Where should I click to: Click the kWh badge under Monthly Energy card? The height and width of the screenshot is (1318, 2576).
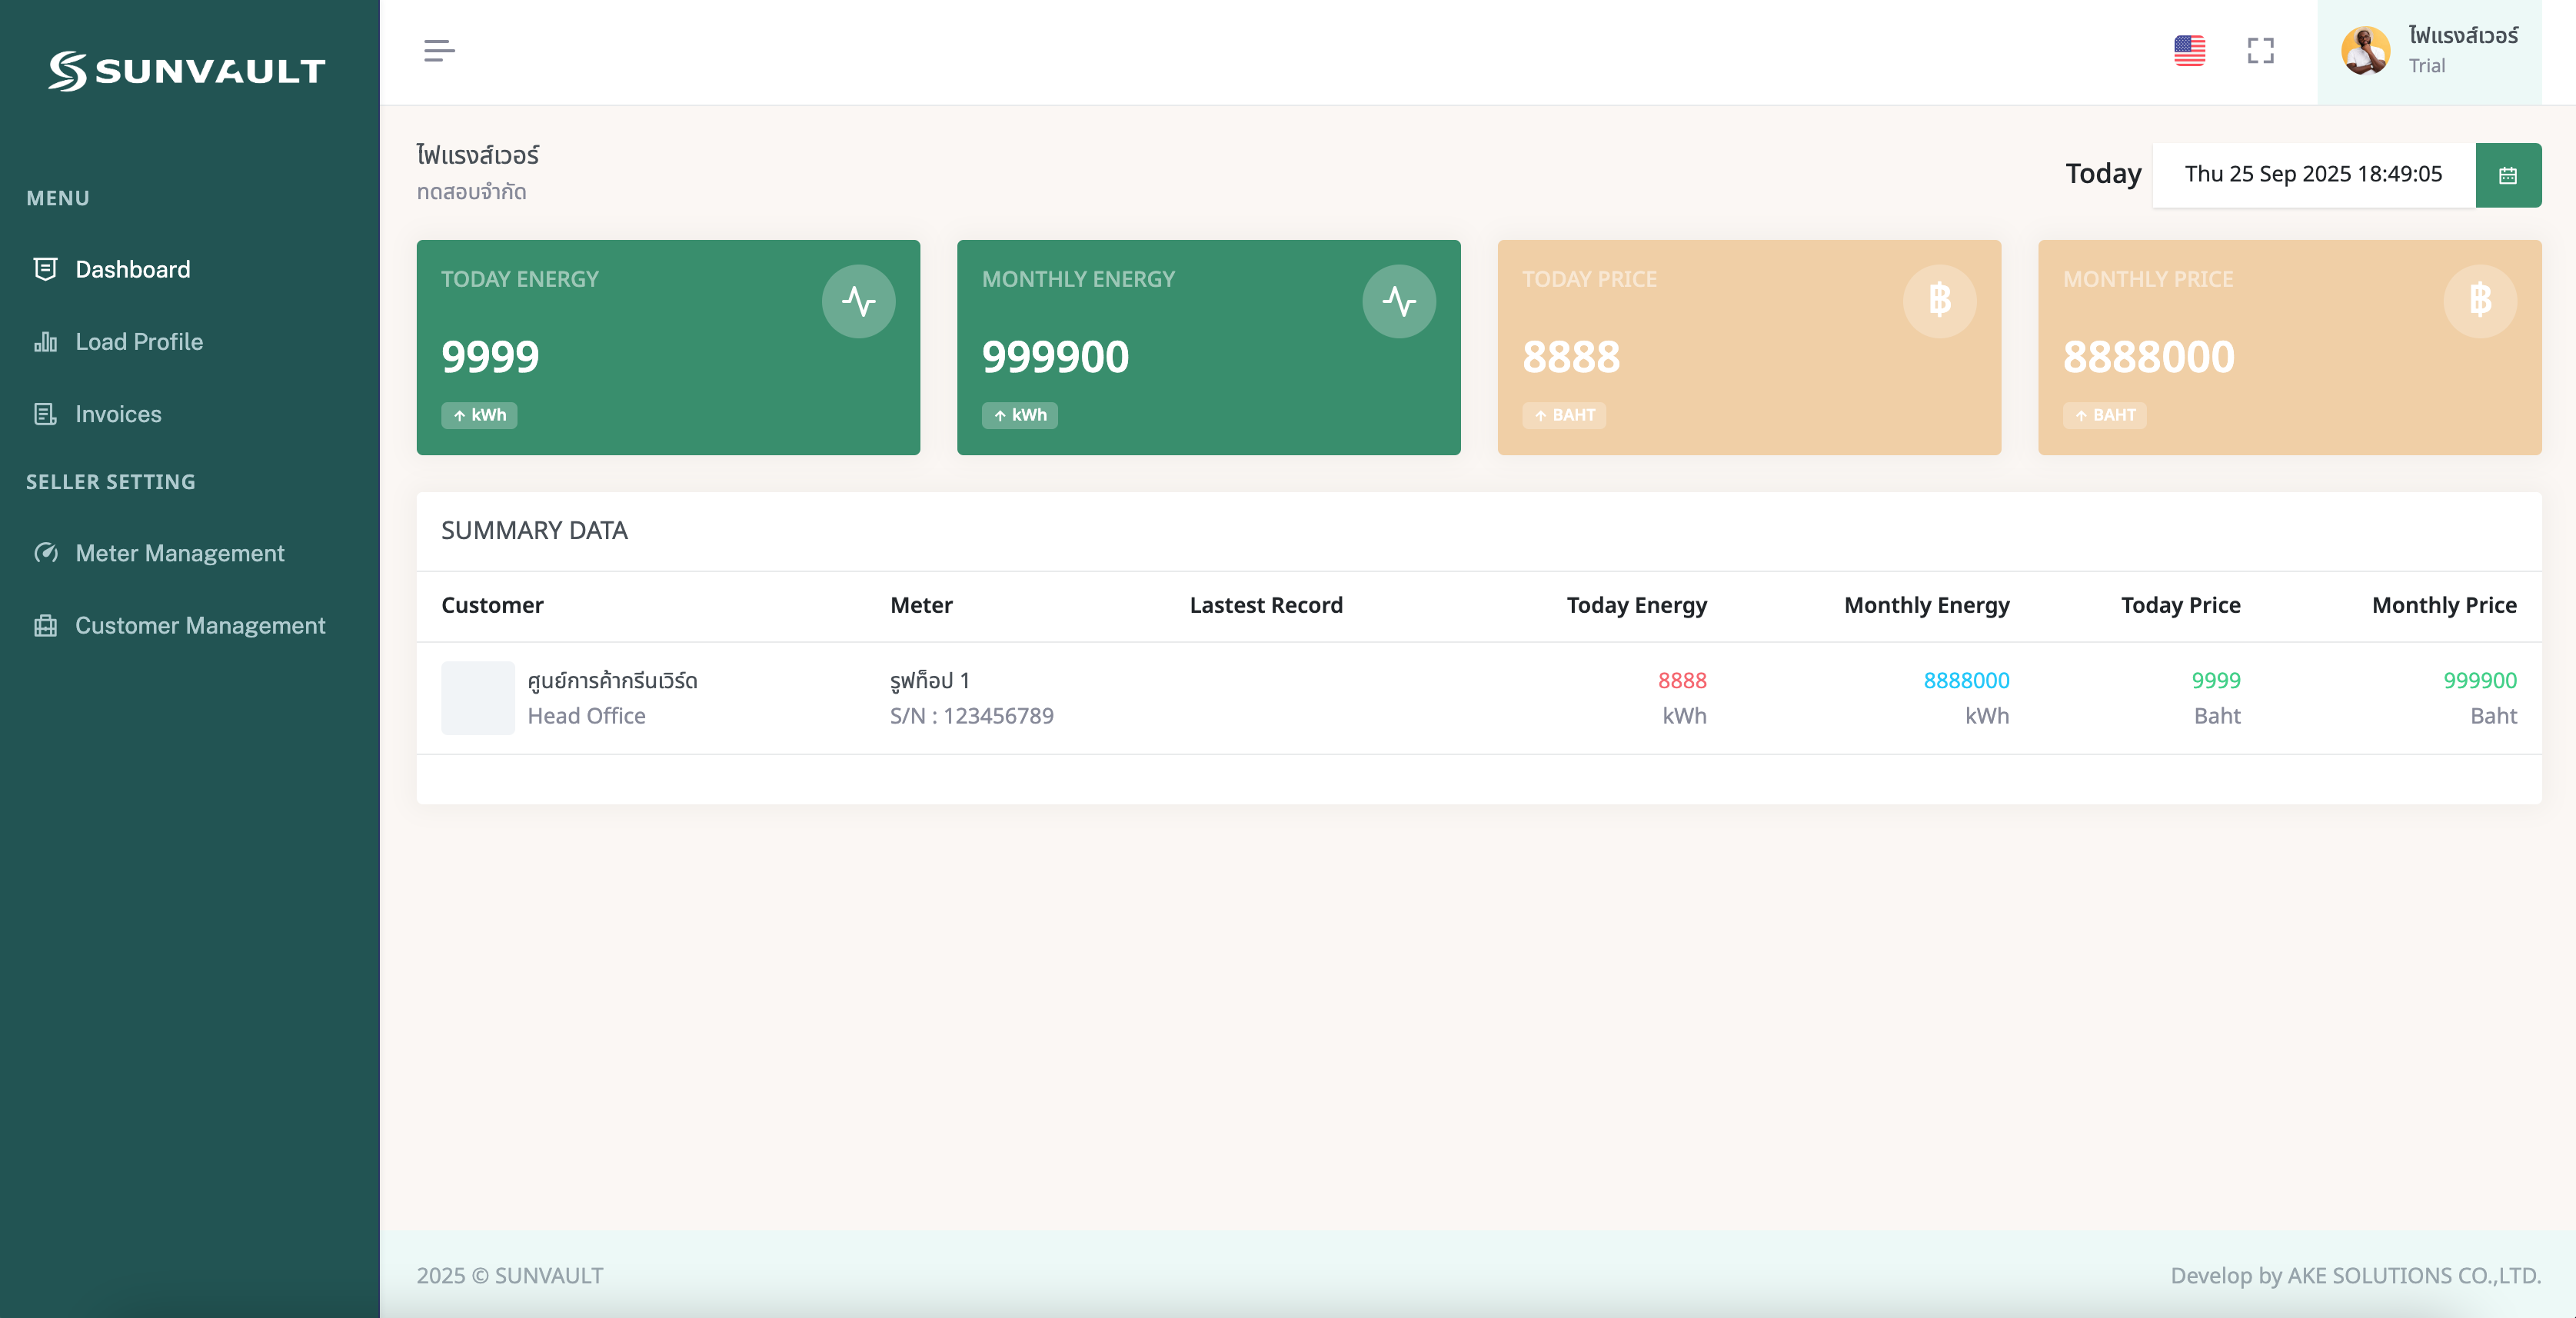coord(1020,415)
